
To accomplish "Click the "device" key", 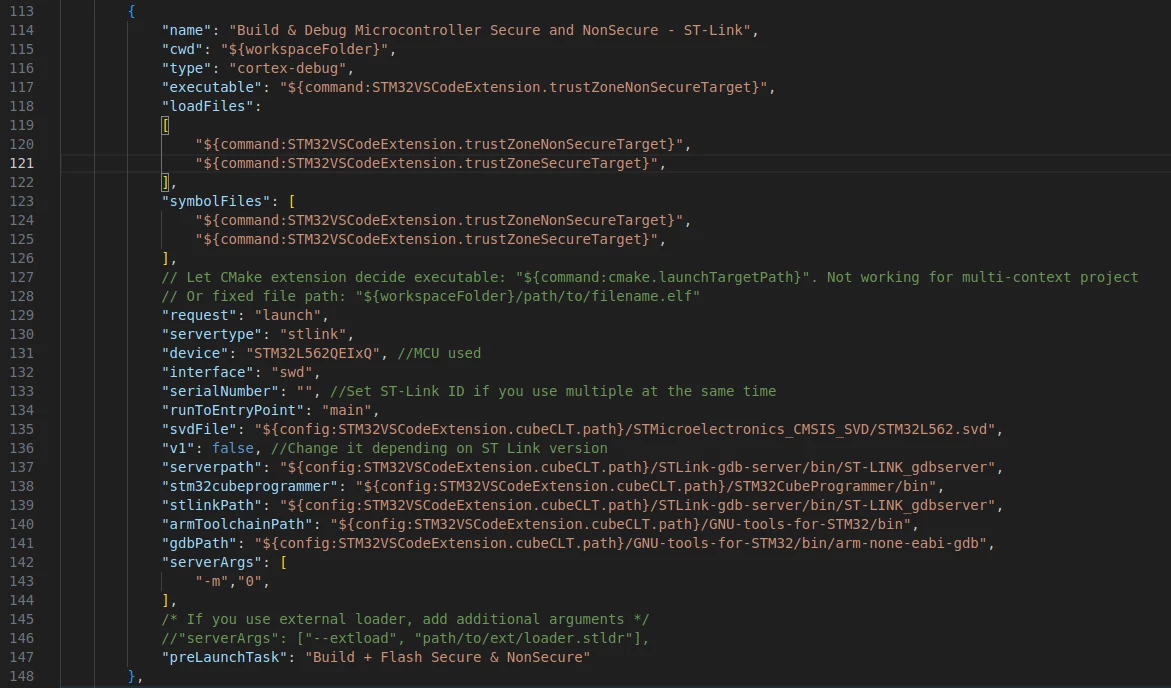I will [x=196, y=353].
